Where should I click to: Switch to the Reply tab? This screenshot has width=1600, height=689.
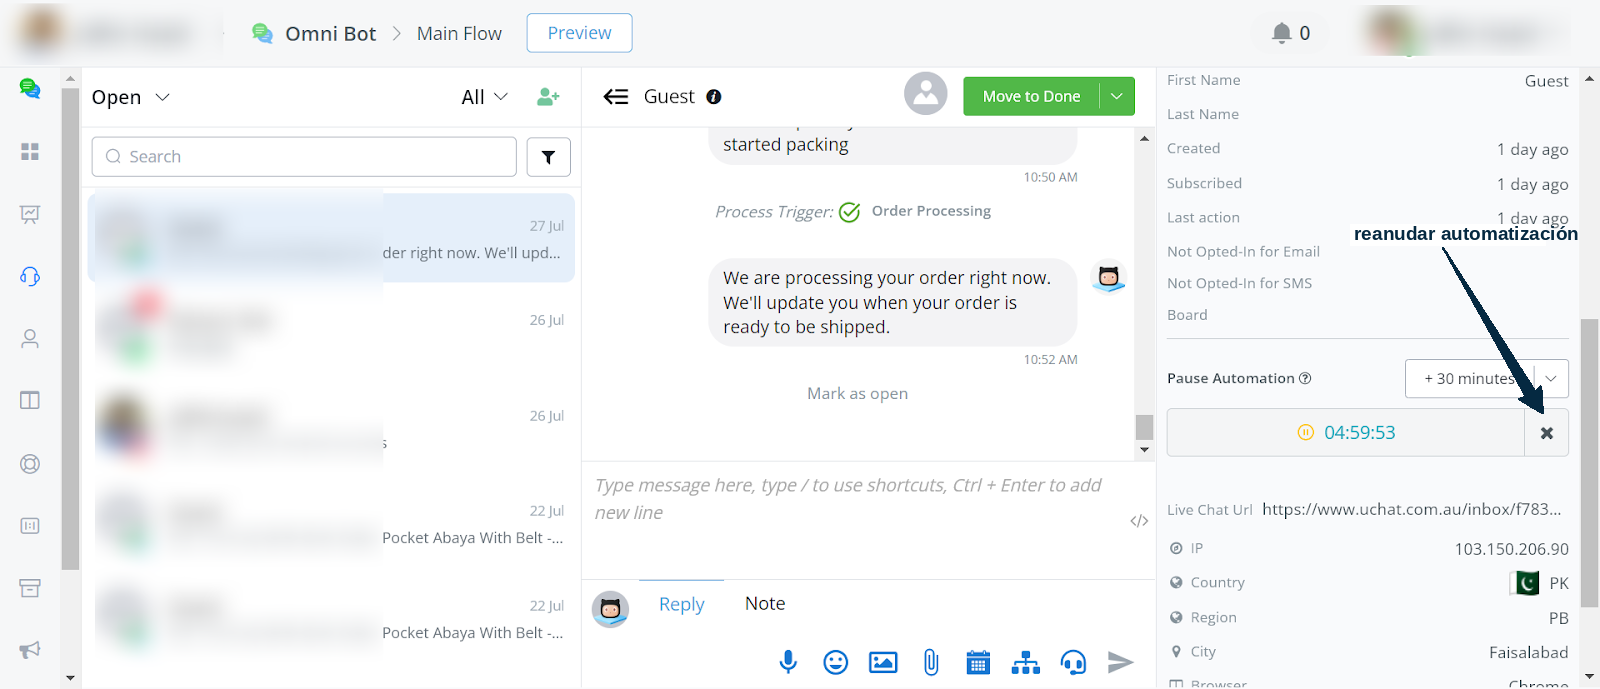pyautogui.click(x=682, y=604)
